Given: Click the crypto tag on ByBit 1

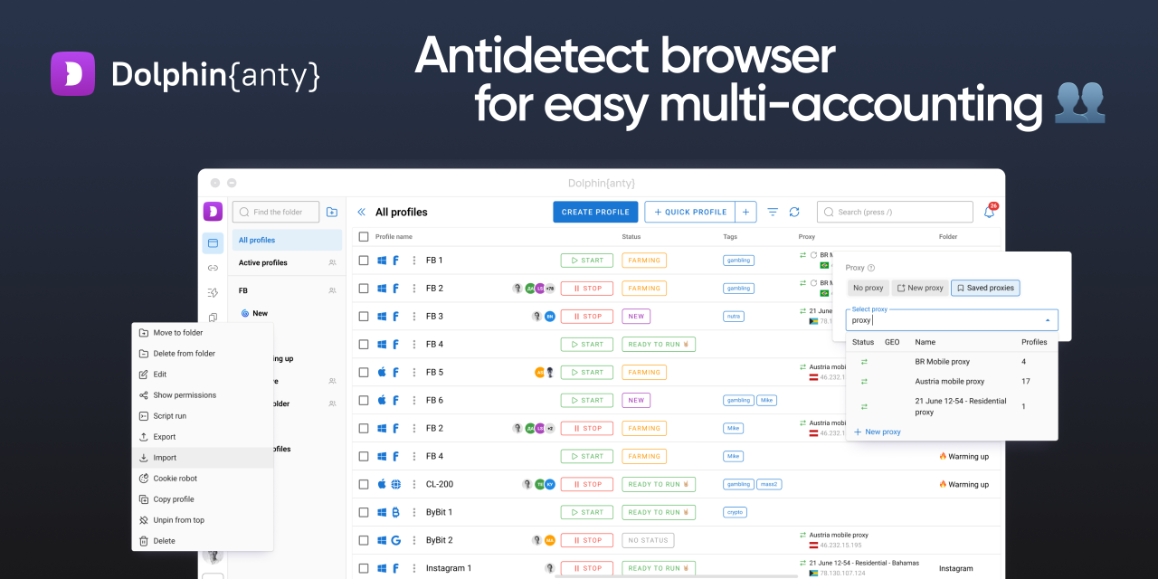Looking at the screenshot, I should (x=736, y=512).
